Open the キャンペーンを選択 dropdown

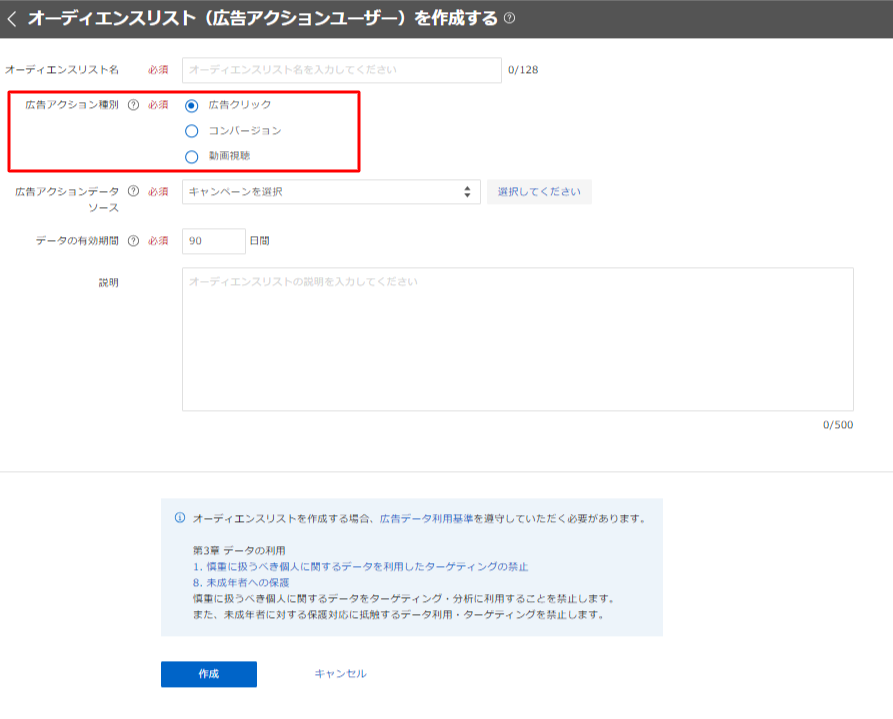click(331, 192)
